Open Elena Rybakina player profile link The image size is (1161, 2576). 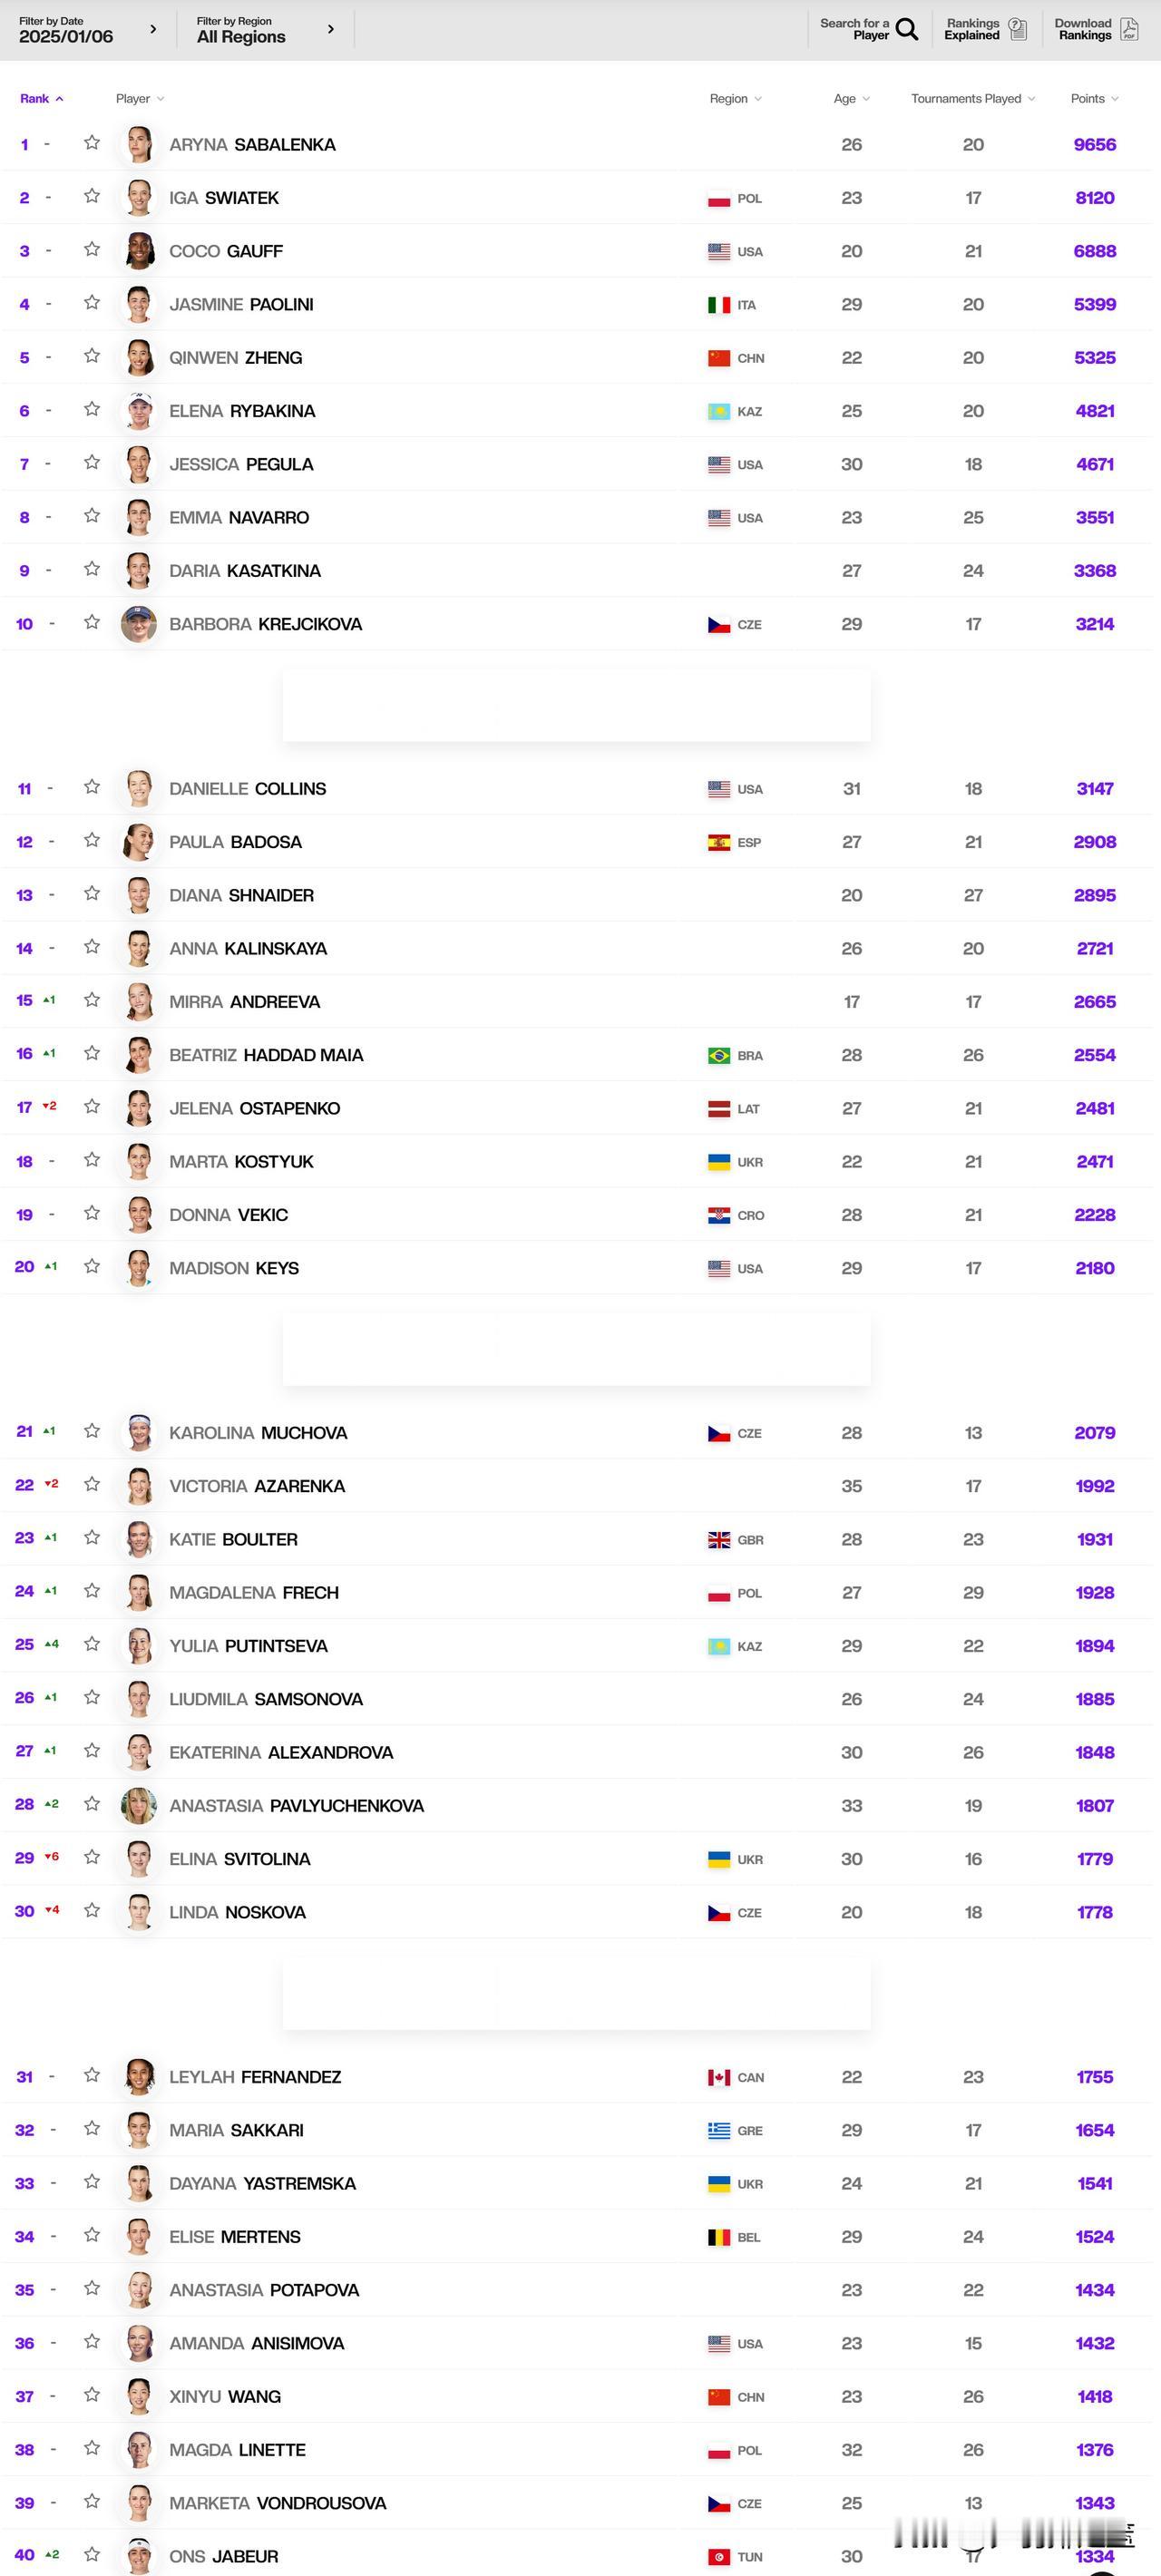pyautogui.click(x=242, y=411)
